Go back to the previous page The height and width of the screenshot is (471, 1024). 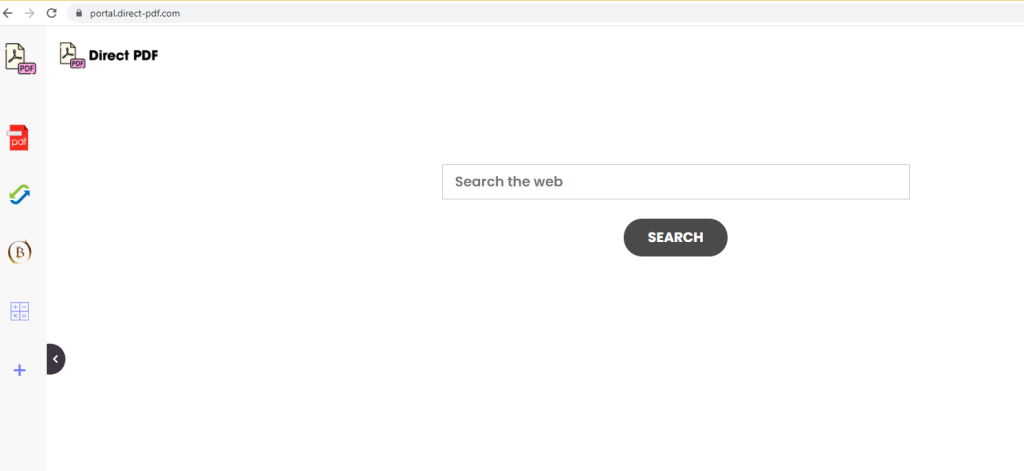pos(8,13)
